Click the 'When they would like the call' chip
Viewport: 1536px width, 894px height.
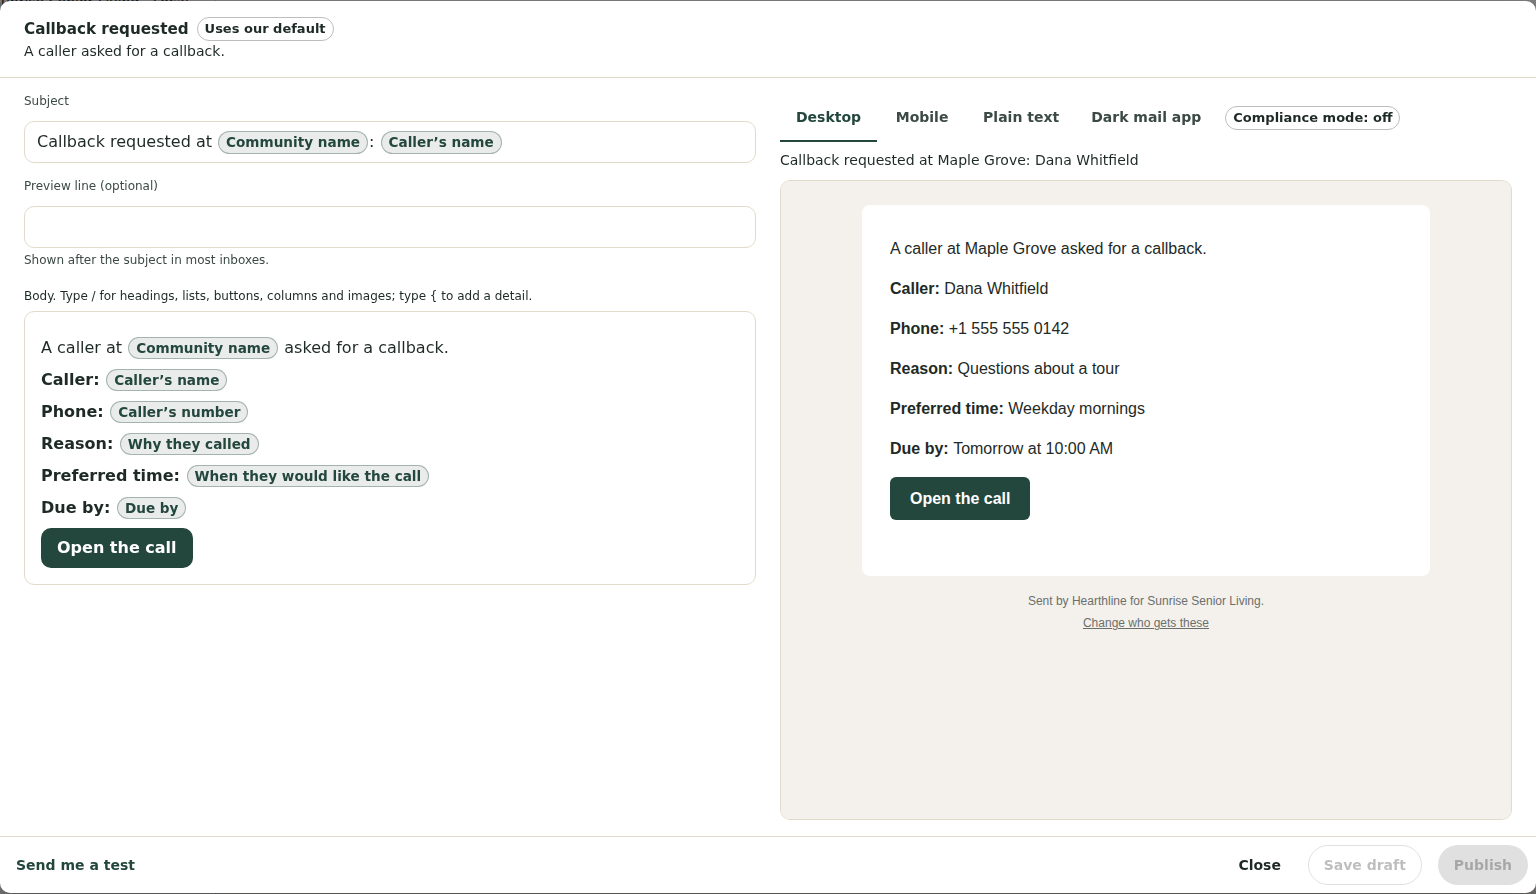point(308,476)
